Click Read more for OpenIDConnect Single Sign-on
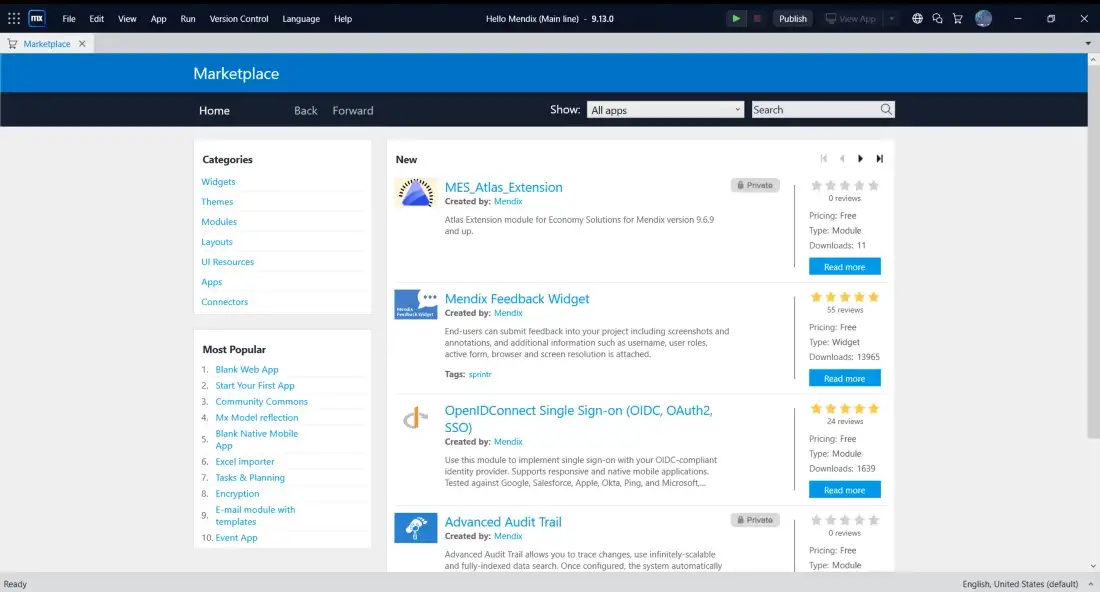 point(845,490)
